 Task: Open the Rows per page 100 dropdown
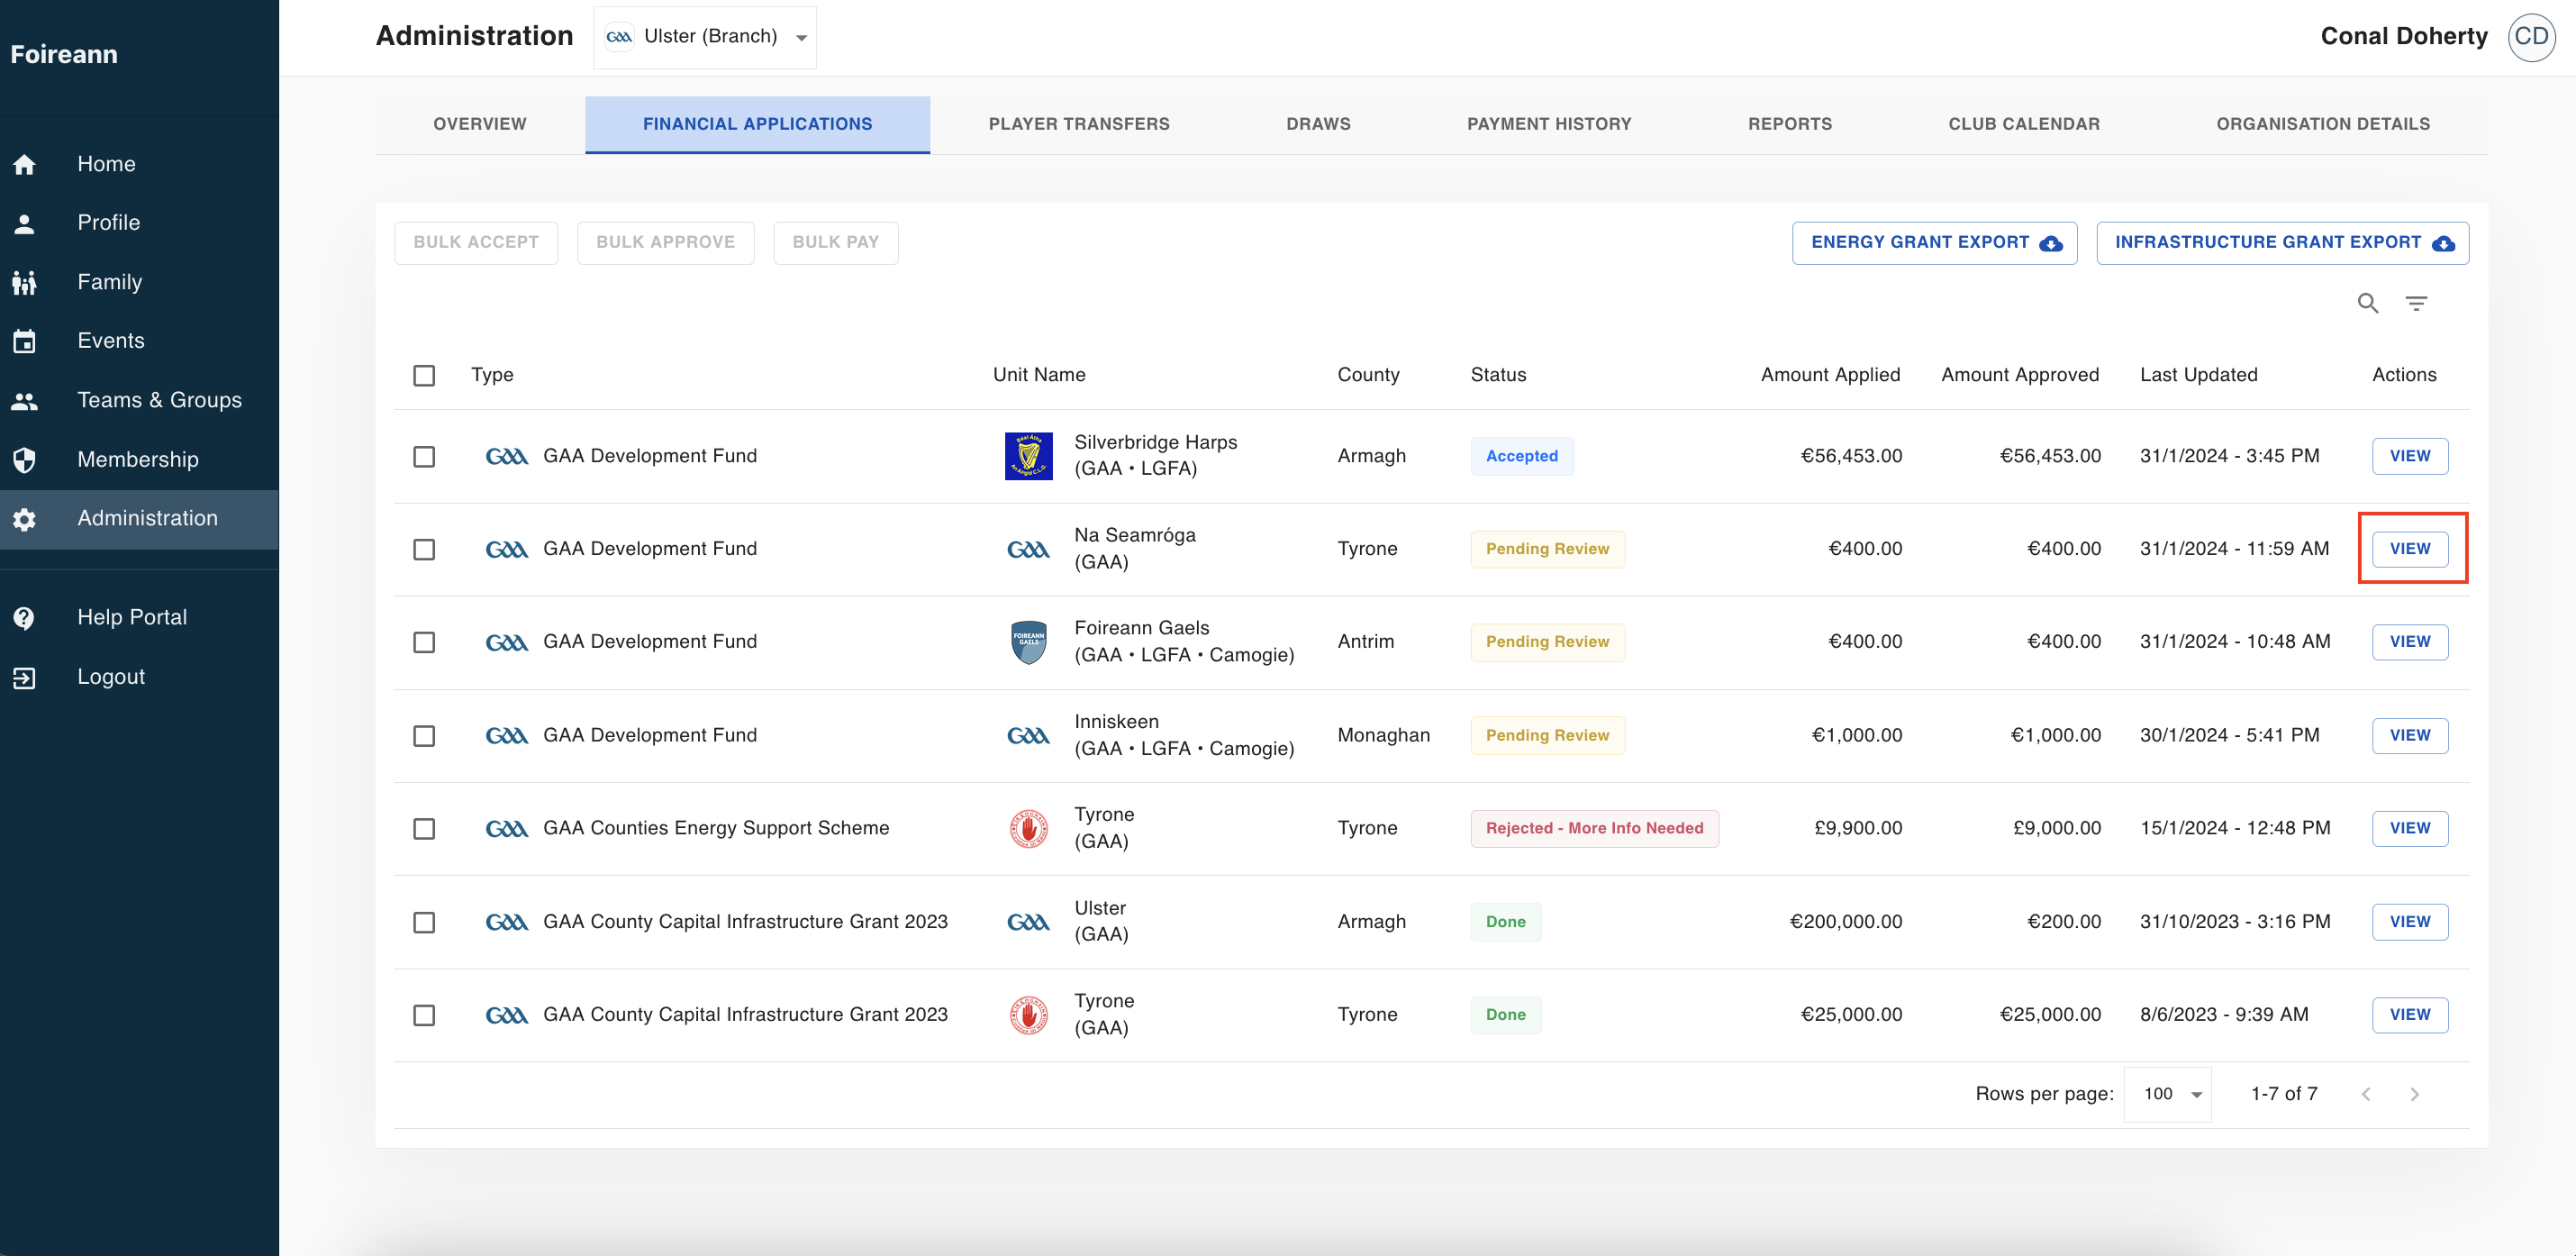[2168, 1094]
